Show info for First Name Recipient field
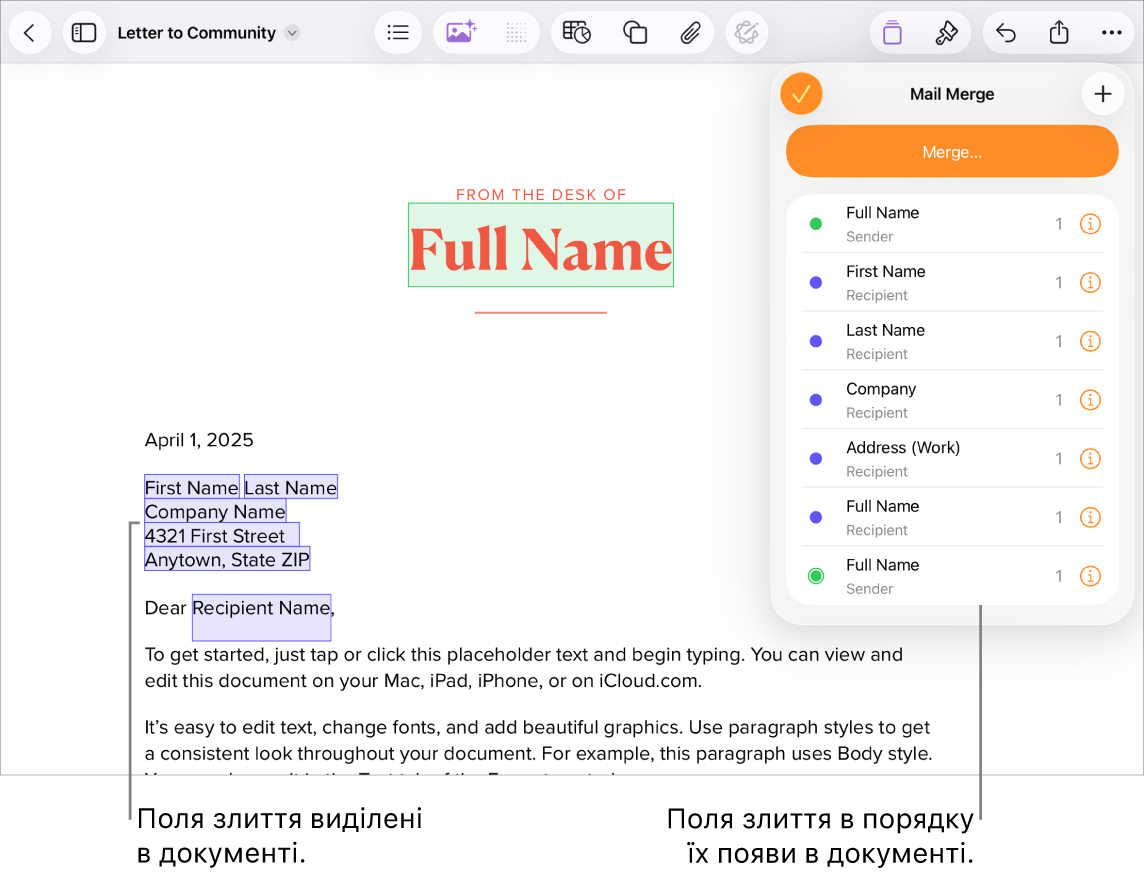1144x880 pixels. click(1090, 282)
